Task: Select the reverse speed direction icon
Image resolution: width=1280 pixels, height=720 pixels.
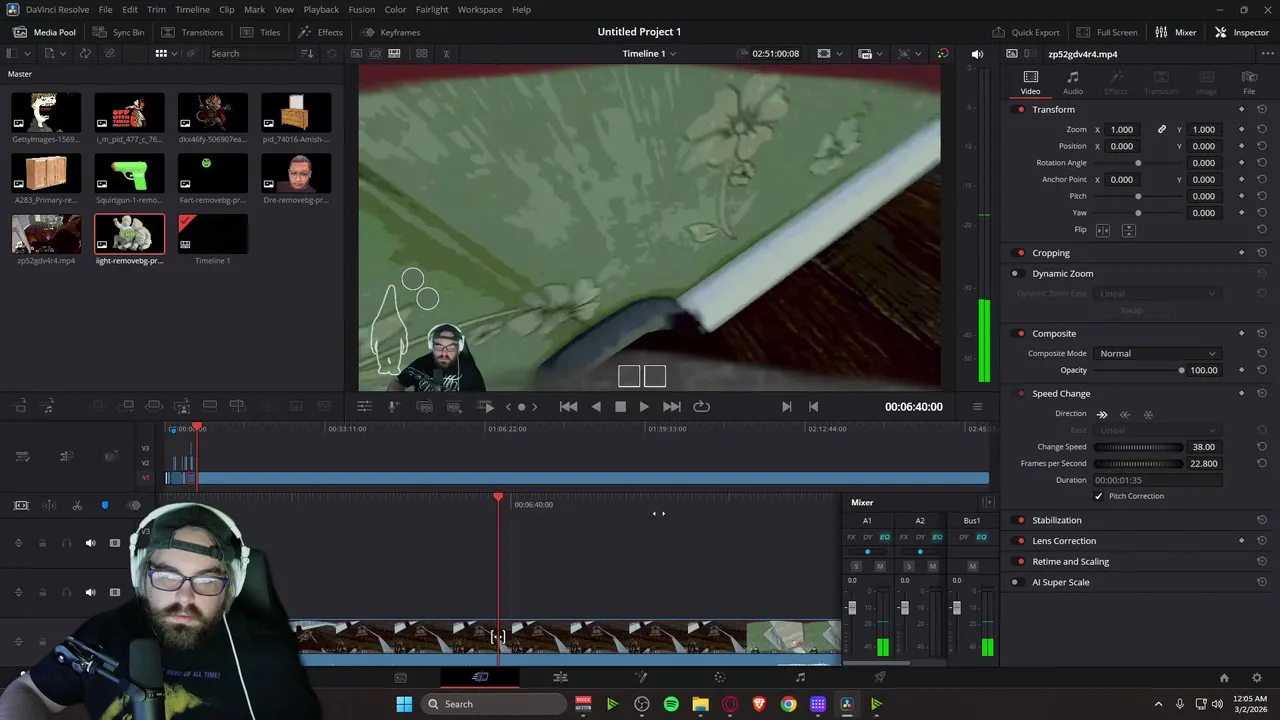Action: [x=1125, y=414]
